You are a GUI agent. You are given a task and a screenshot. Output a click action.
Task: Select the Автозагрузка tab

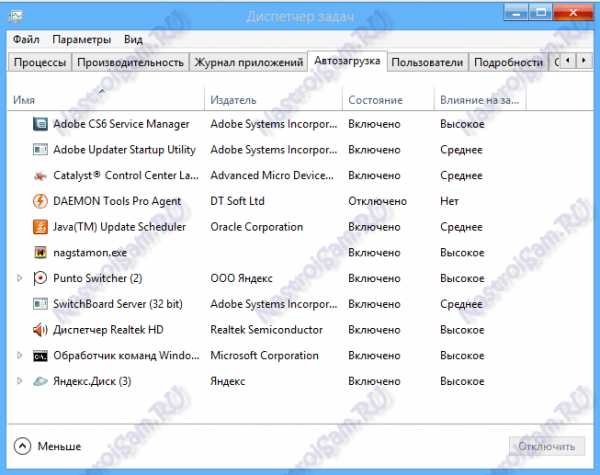pyautogui.click(x=347, y=61)
